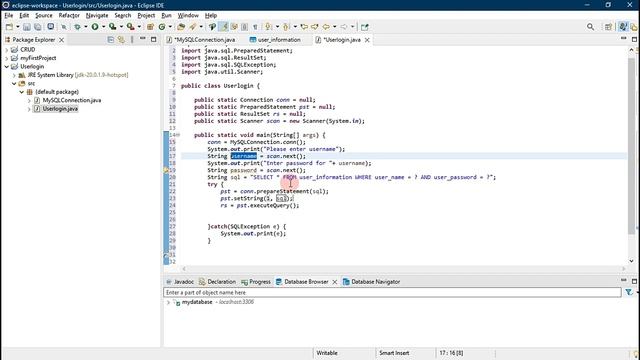Collapse the src folder
The width and height of the screenshot is (640, 360).
(x=14, y=83)
